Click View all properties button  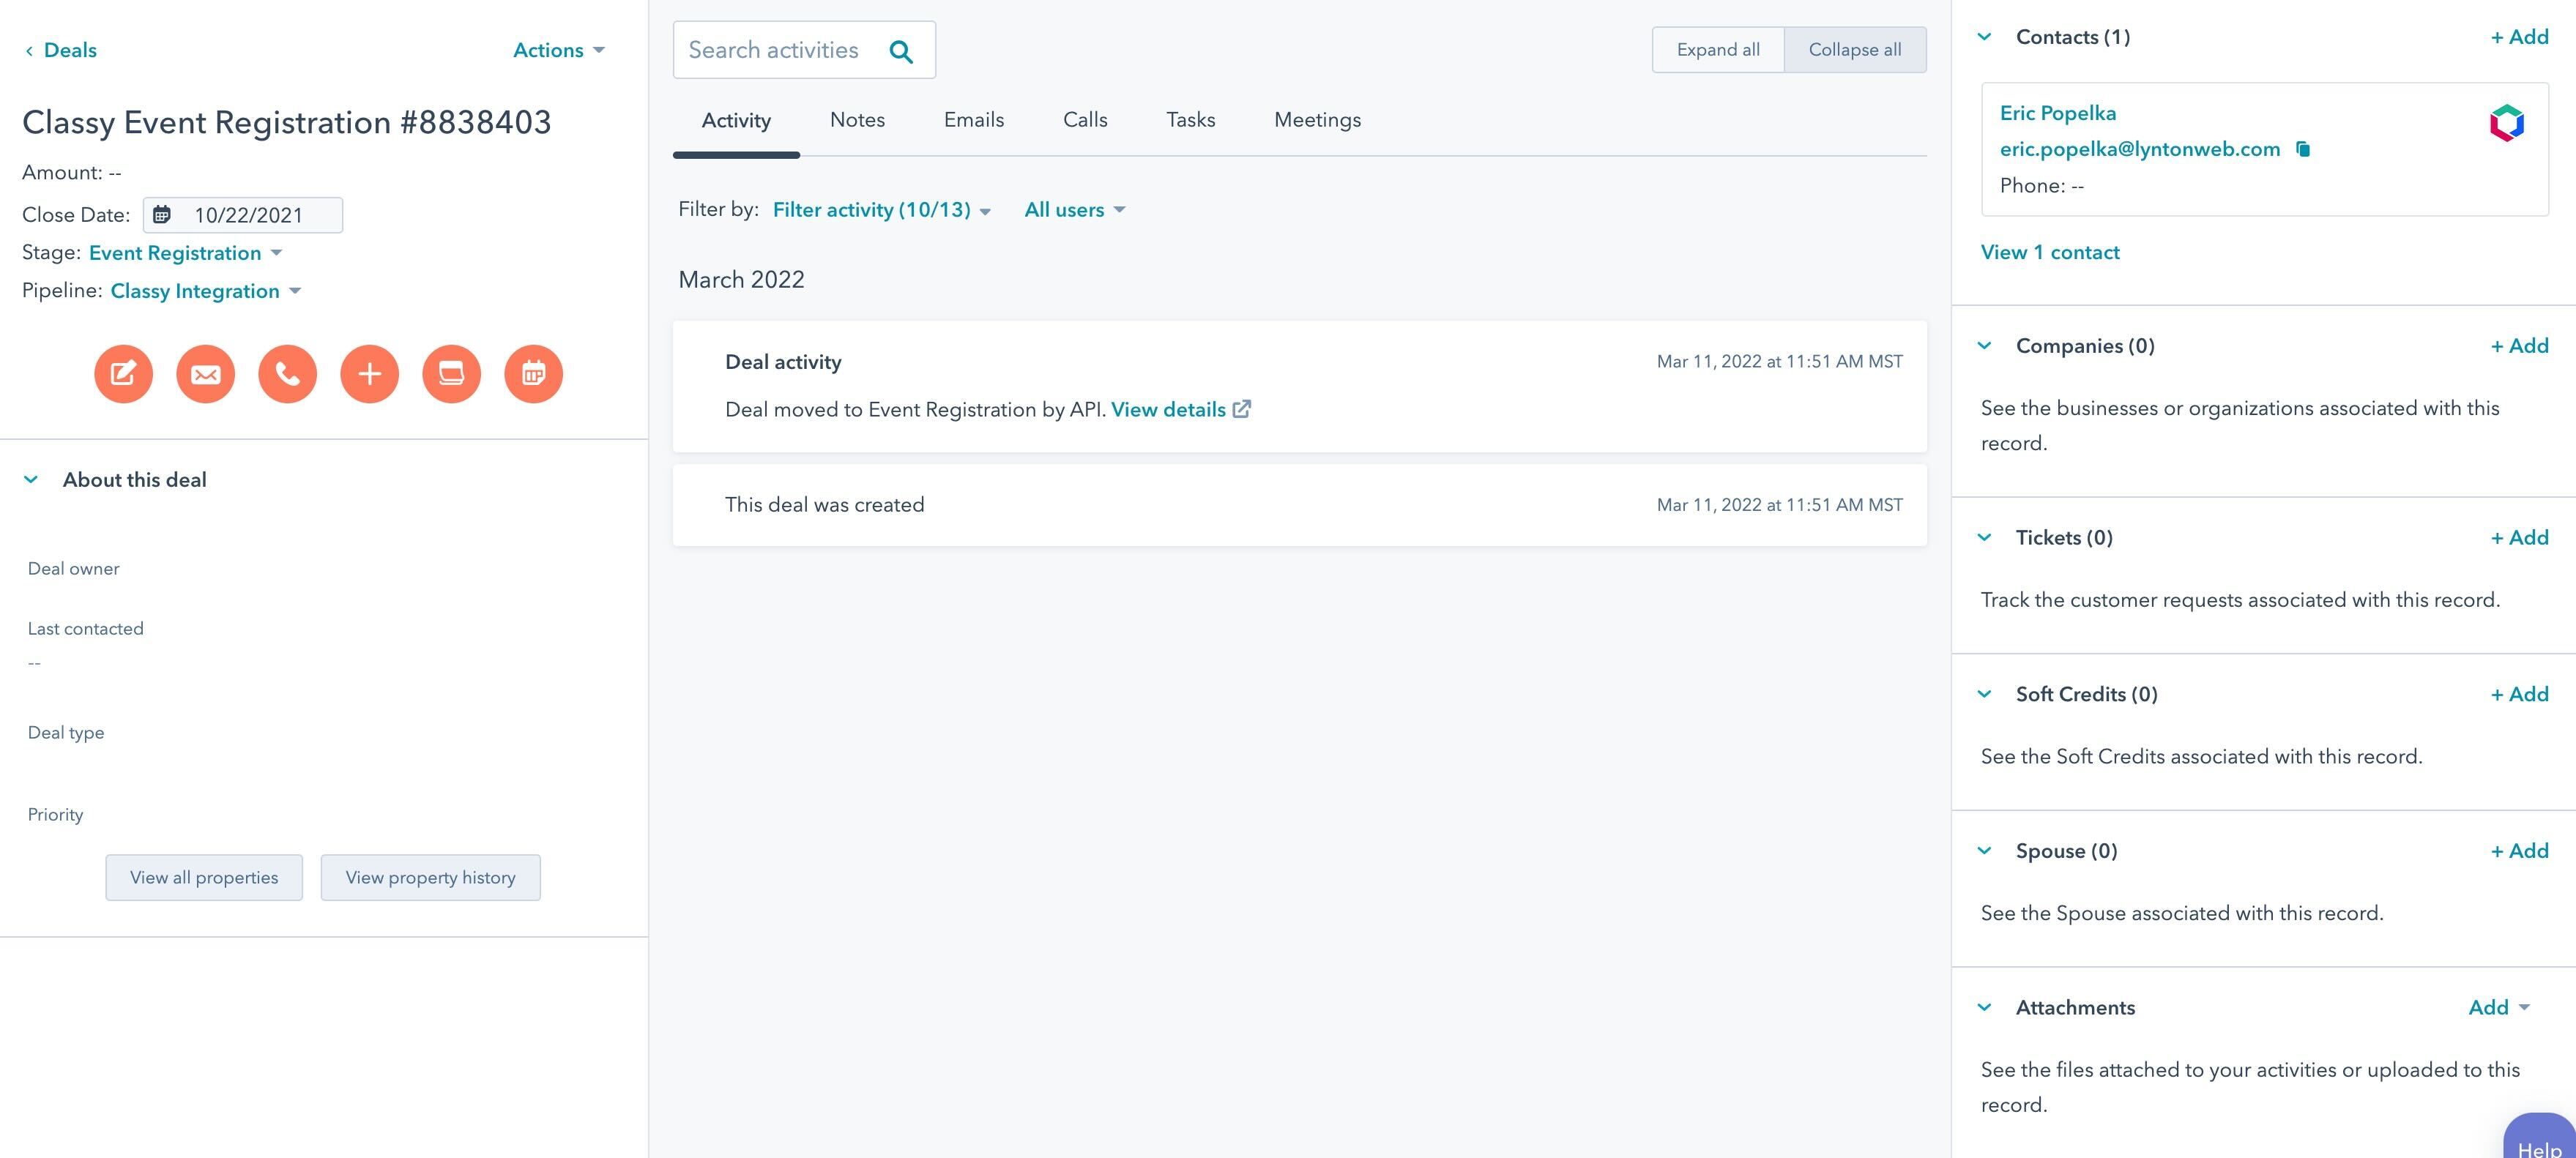click(204, 877)
